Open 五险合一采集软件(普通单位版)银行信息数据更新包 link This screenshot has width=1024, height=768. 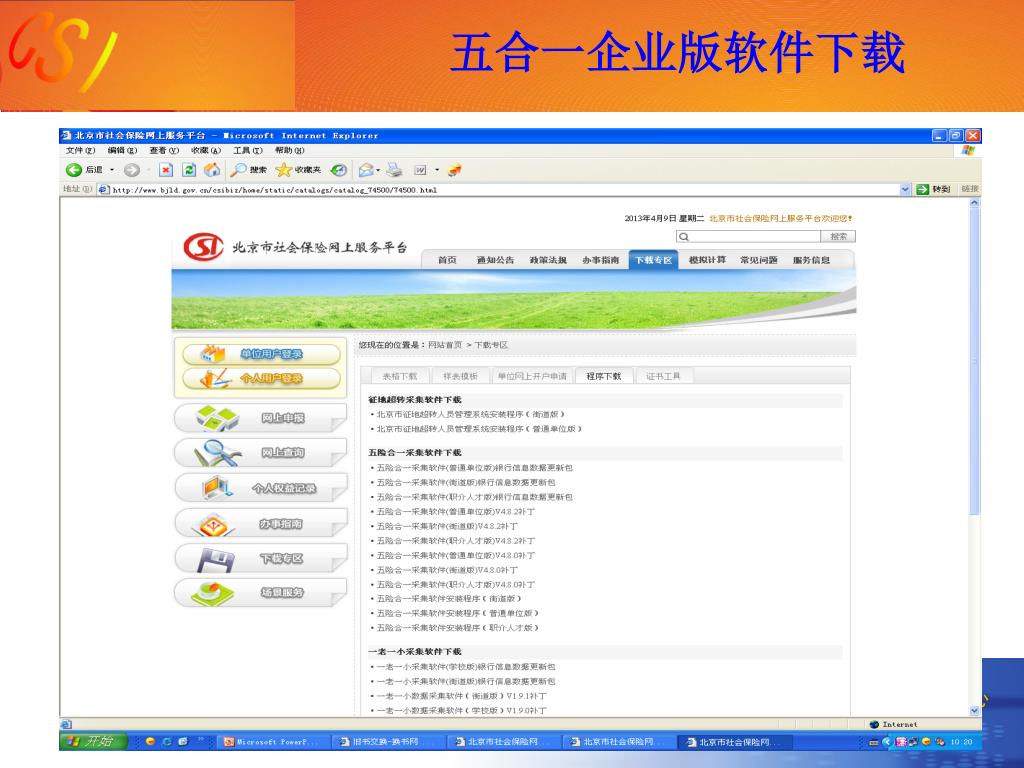[x=475, y=468]
